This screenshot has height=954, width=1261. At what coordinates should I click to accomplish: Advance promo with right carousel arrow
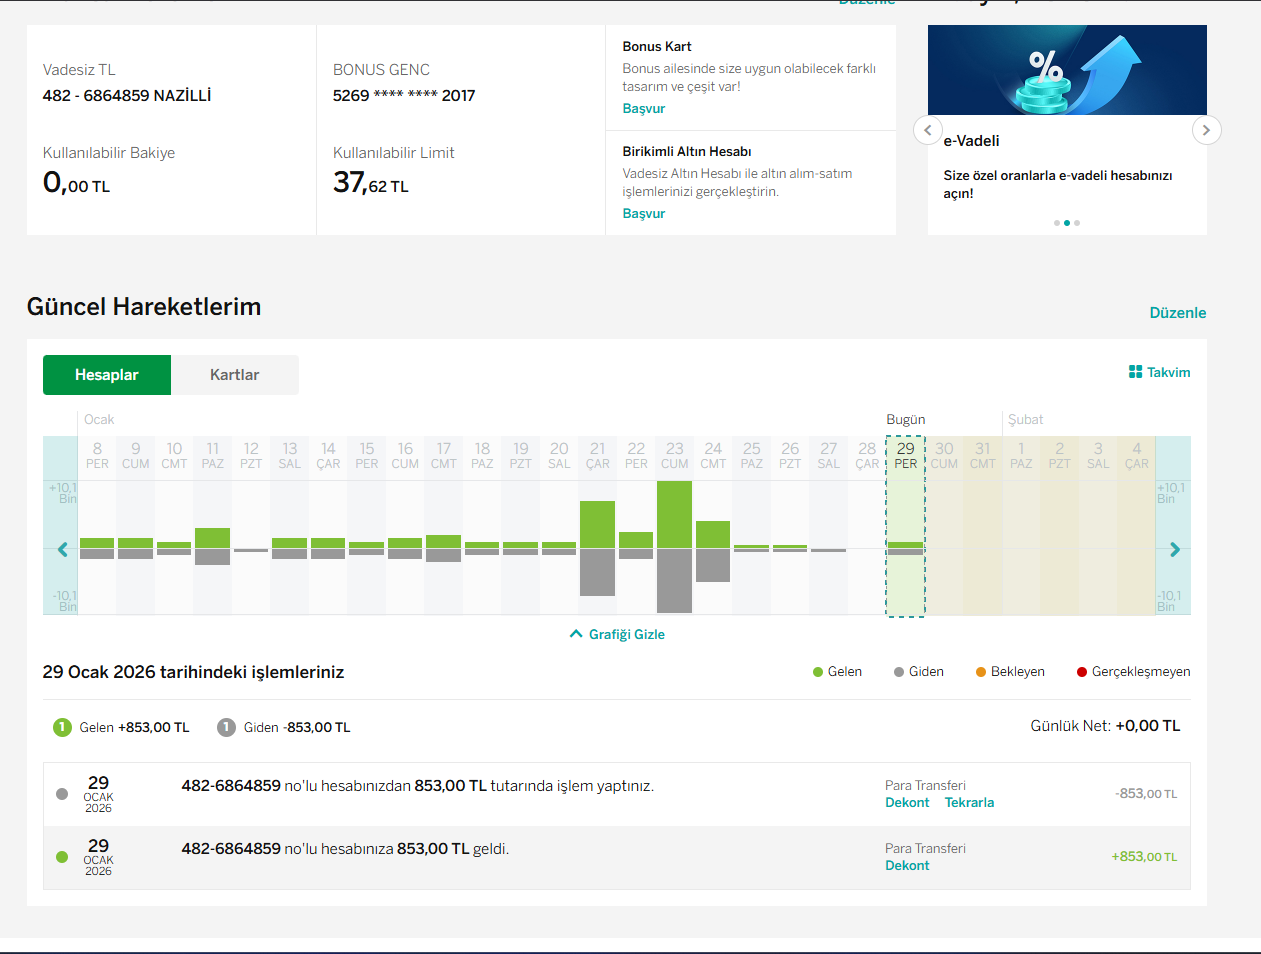point(1206,130)
